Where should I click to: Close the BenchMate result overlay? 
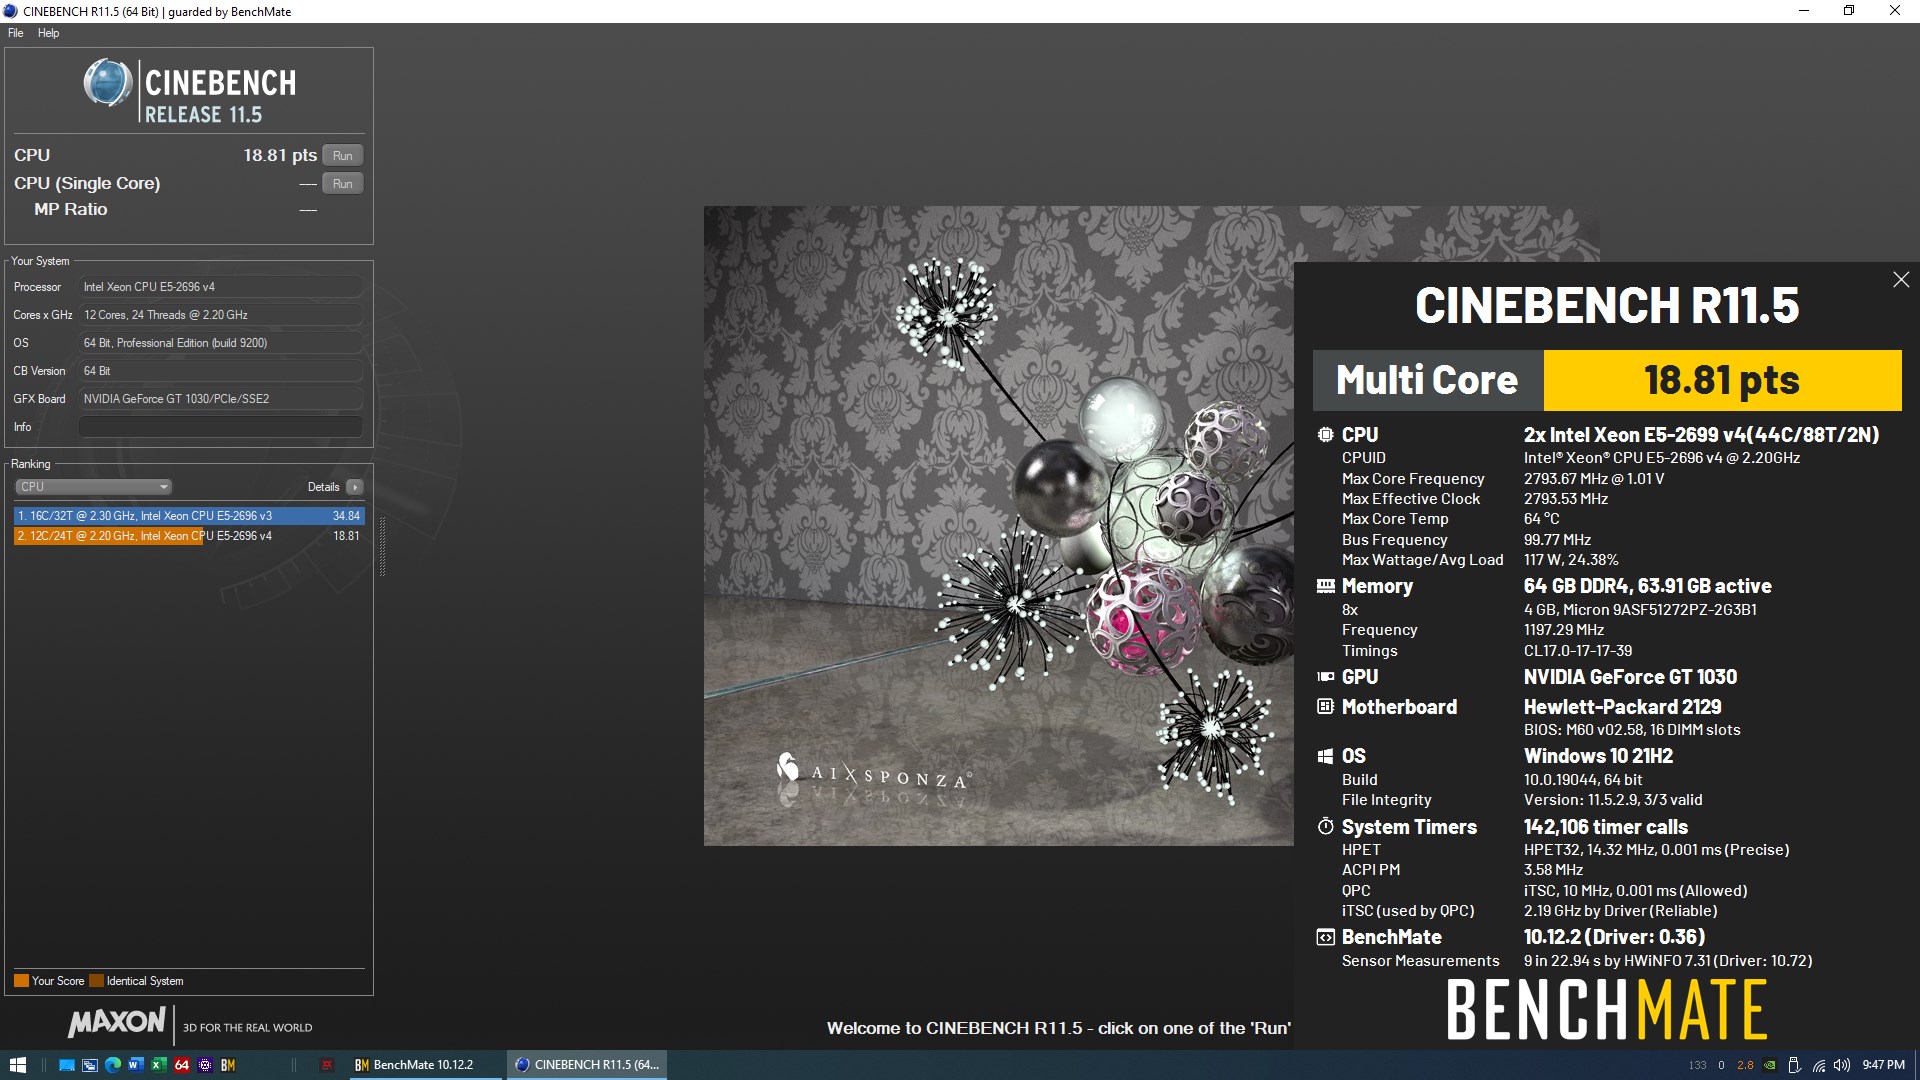(1901, 280)
